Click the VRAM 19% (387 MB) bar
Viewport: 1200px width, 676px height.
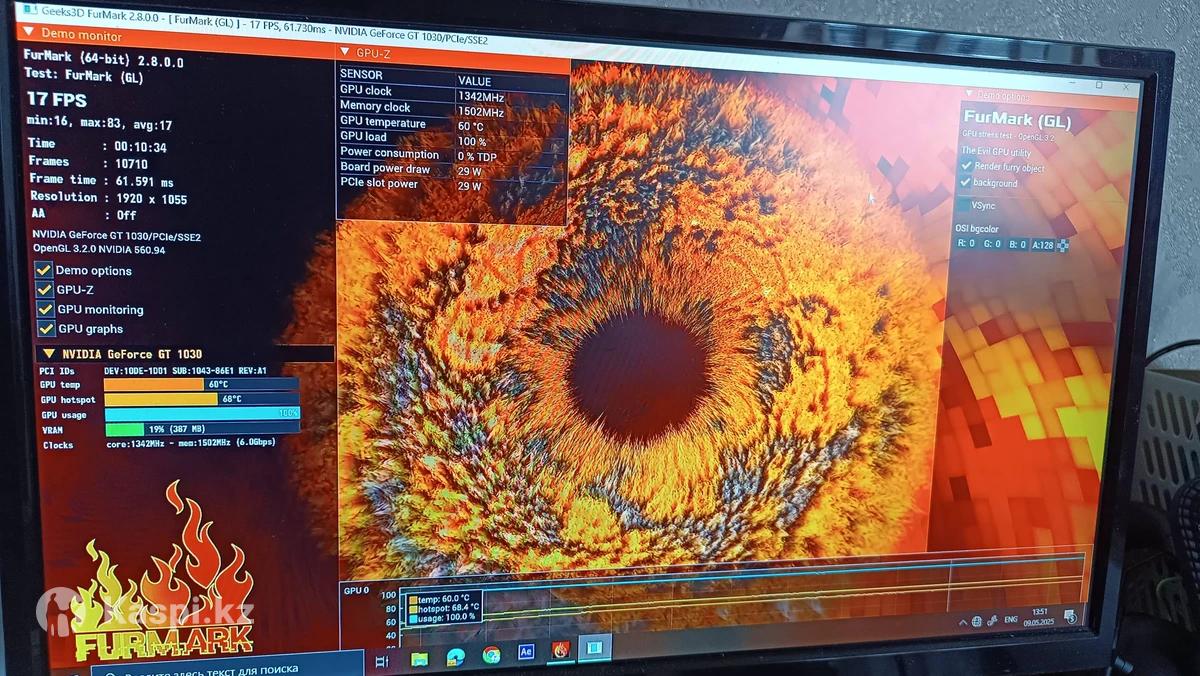pyautogui.click(x=201, y=429)
